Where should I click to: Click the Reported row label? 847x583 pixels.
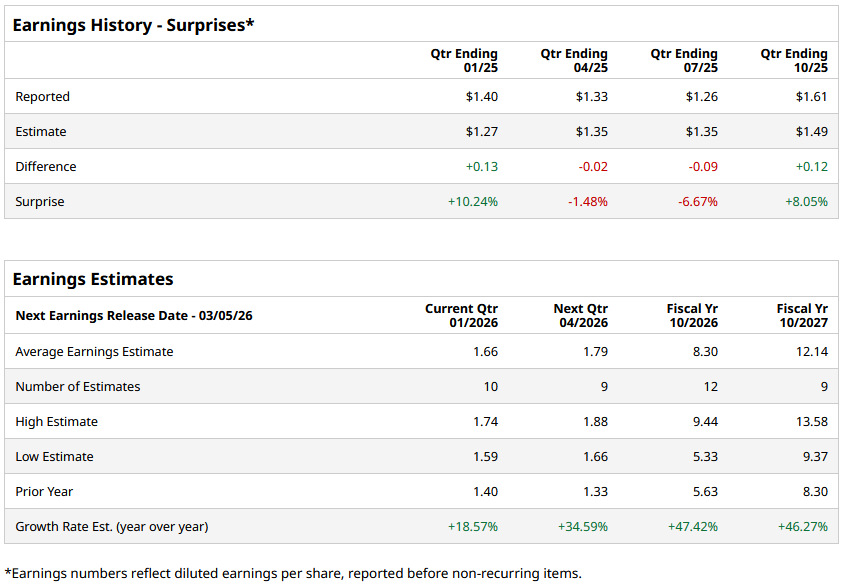42,97
